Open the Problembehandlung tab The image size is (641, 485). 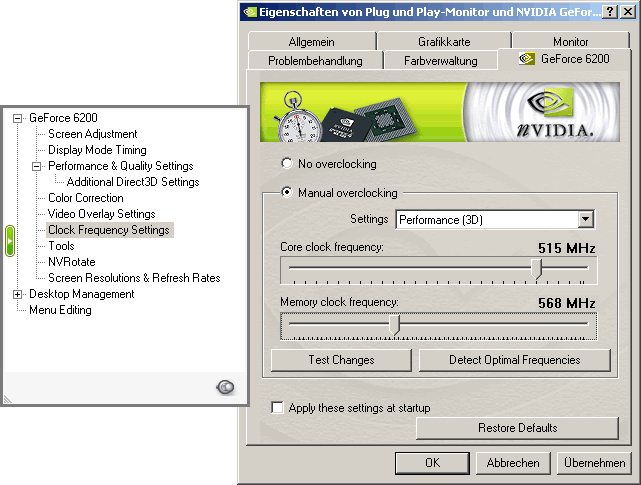(315, 61)
